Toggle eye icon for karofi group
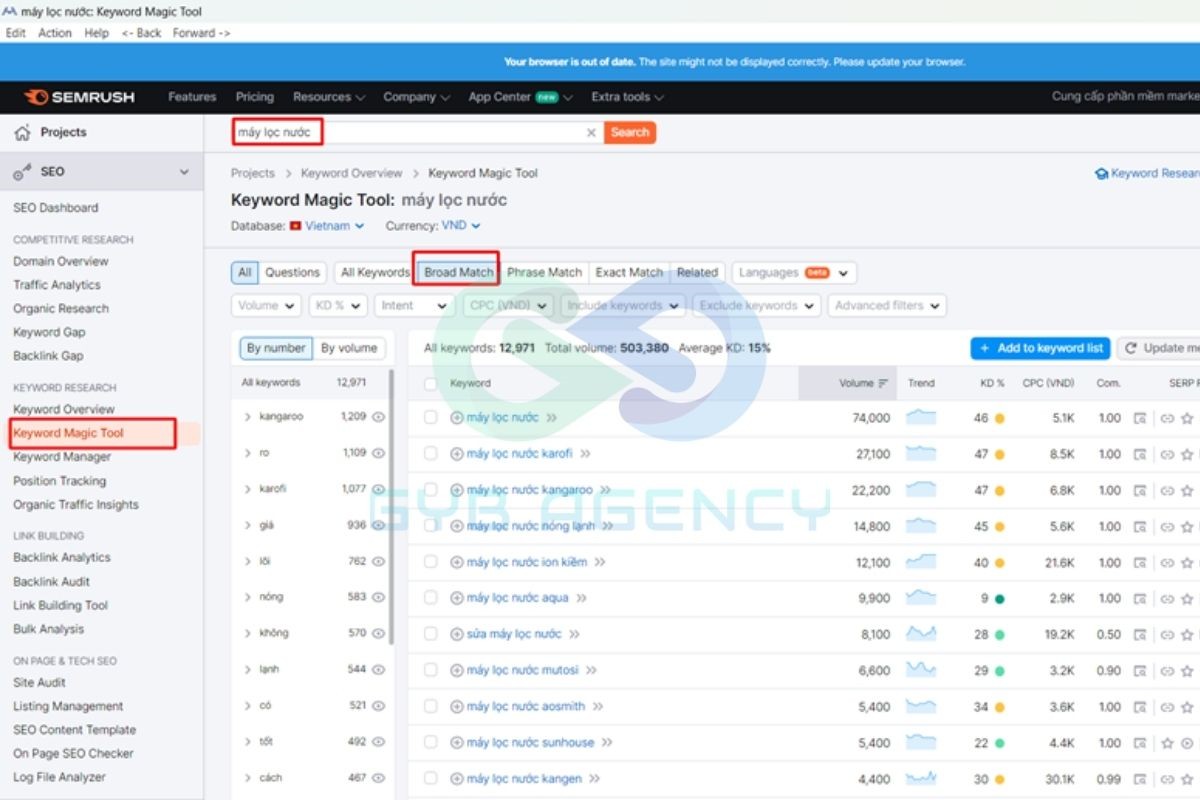1200x800 pixels. [x=378, y=489]
